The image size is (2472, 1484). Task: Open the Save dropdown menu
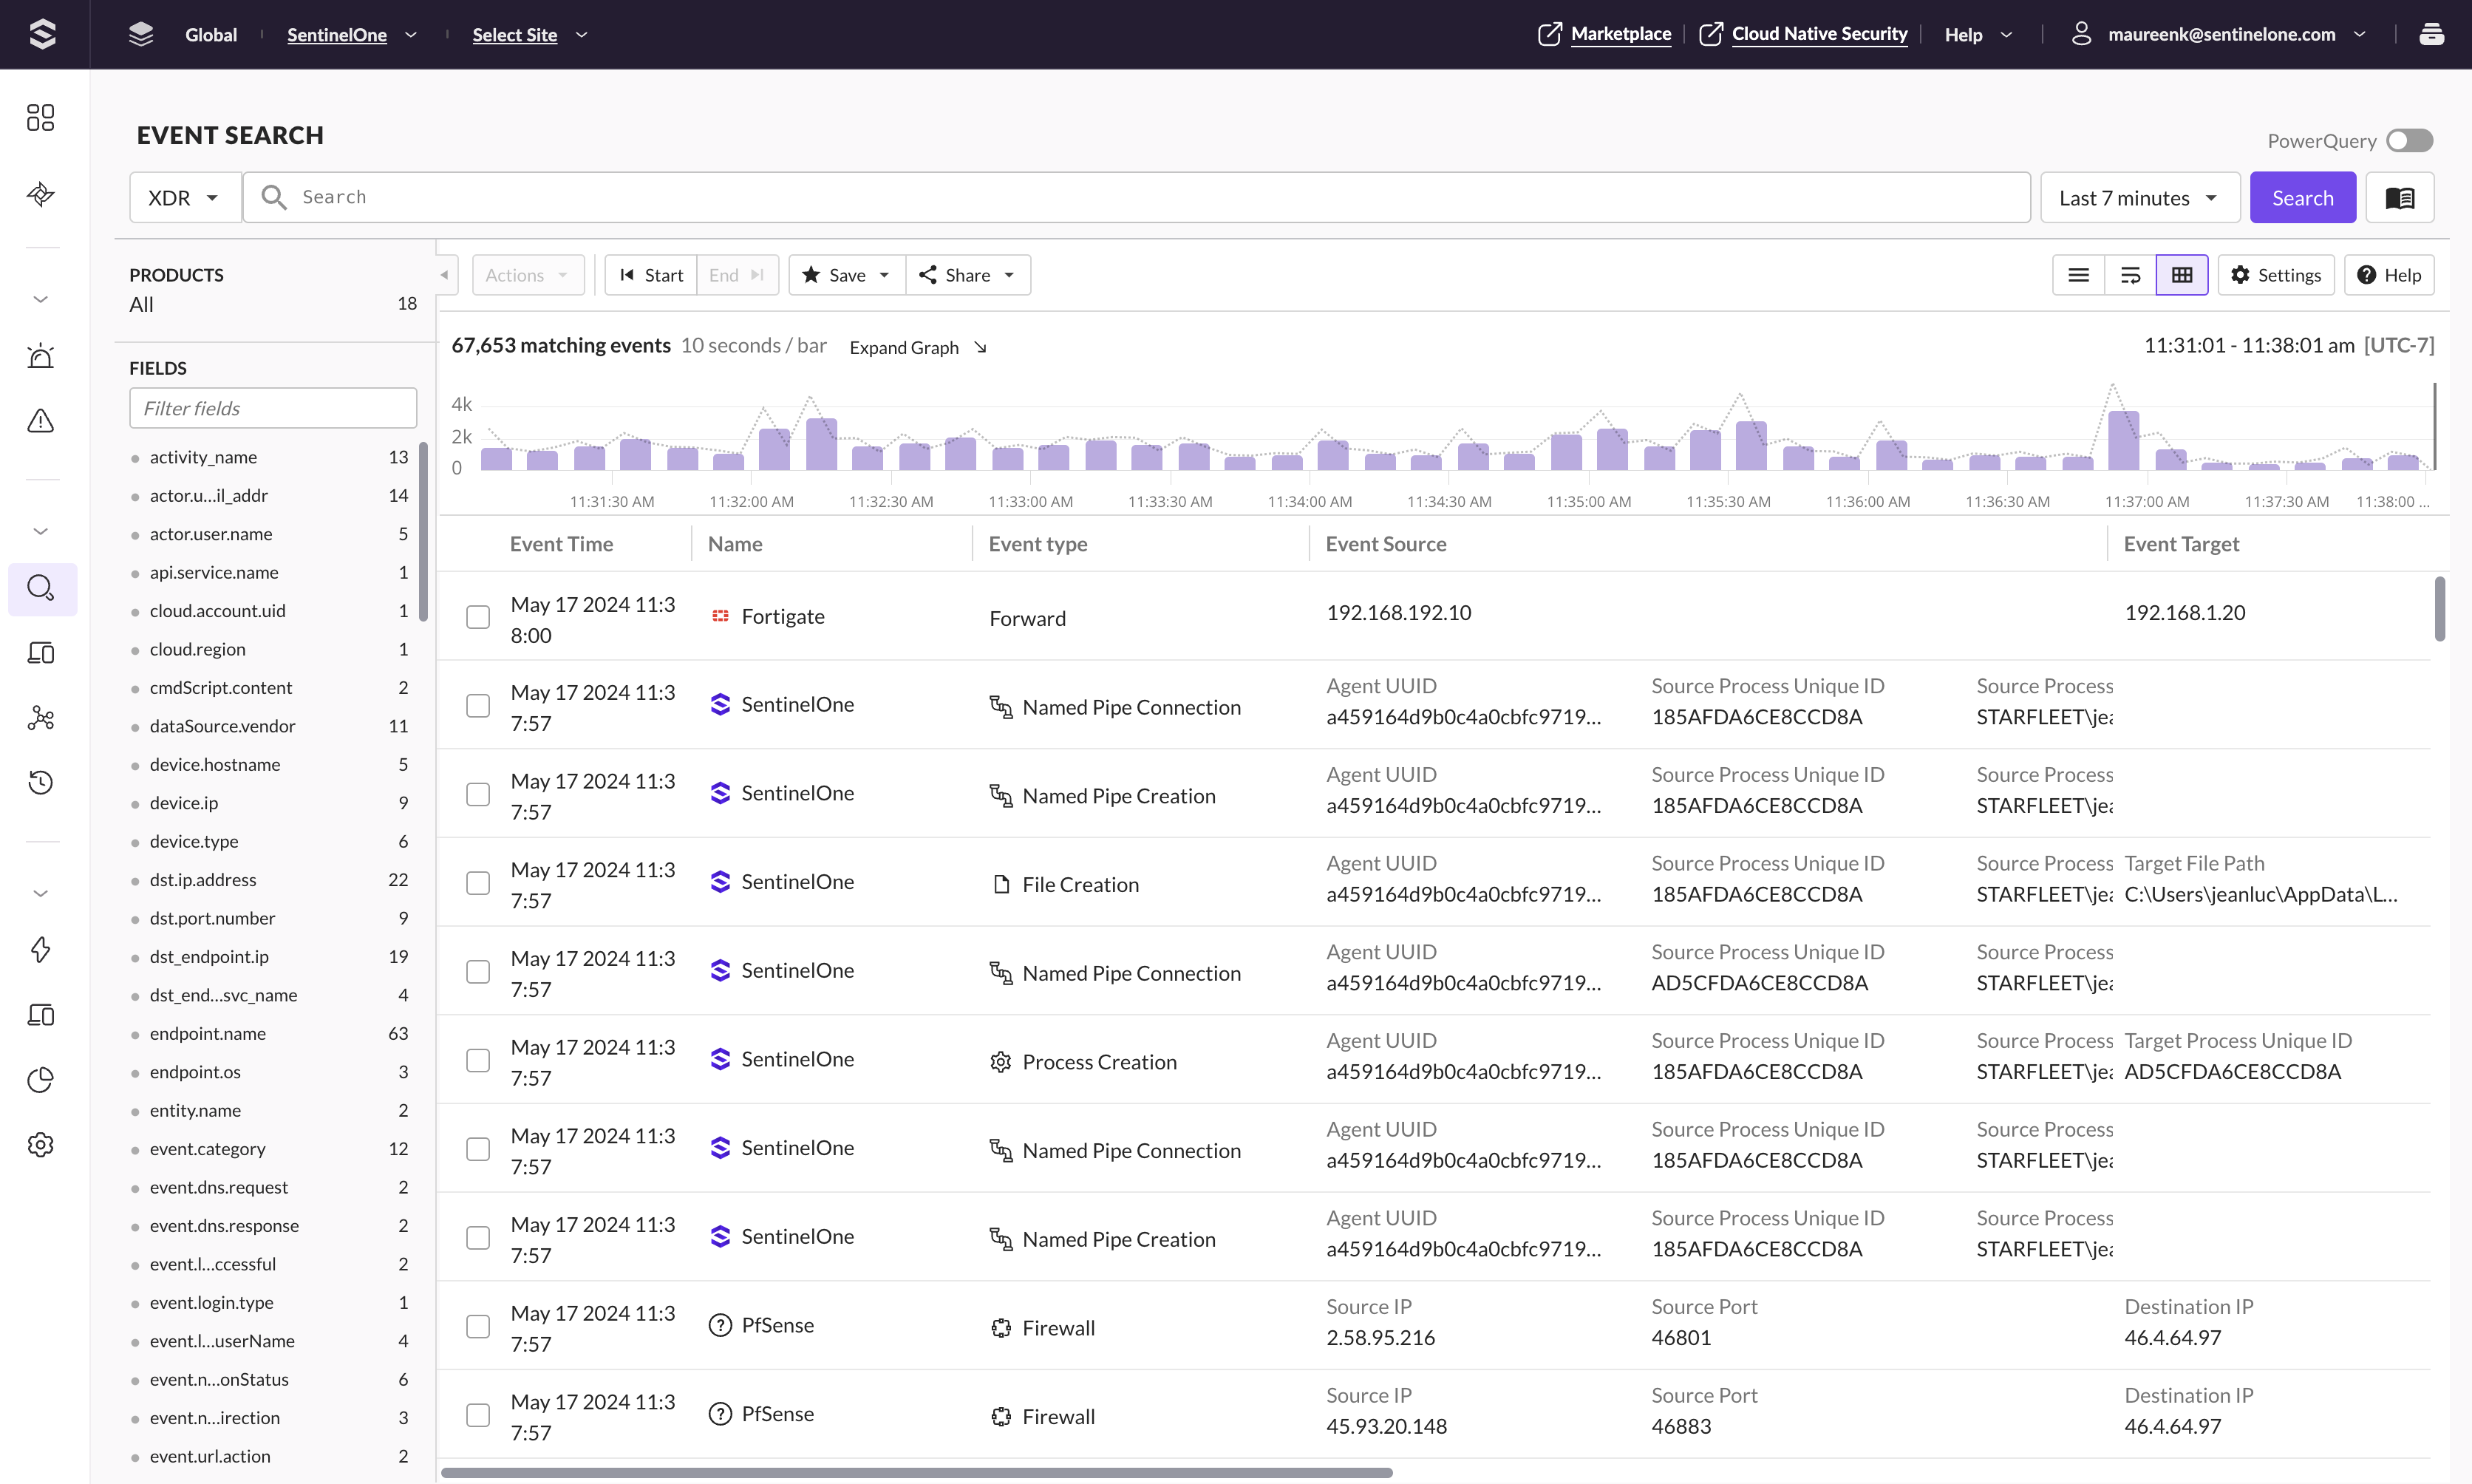pyautogui.click(x=846, y=275)
